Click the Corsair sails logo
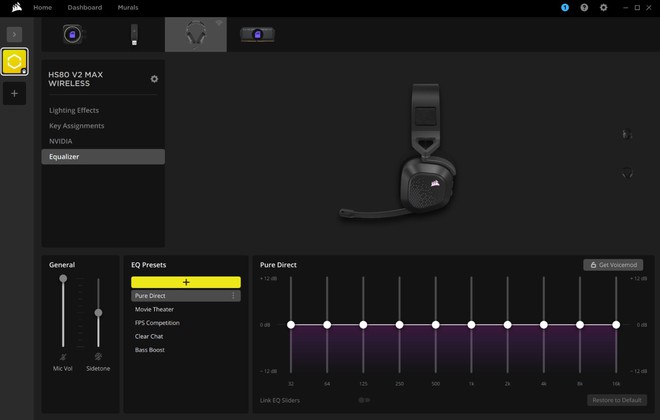The image size is (660, 420). tap(17, 7)
